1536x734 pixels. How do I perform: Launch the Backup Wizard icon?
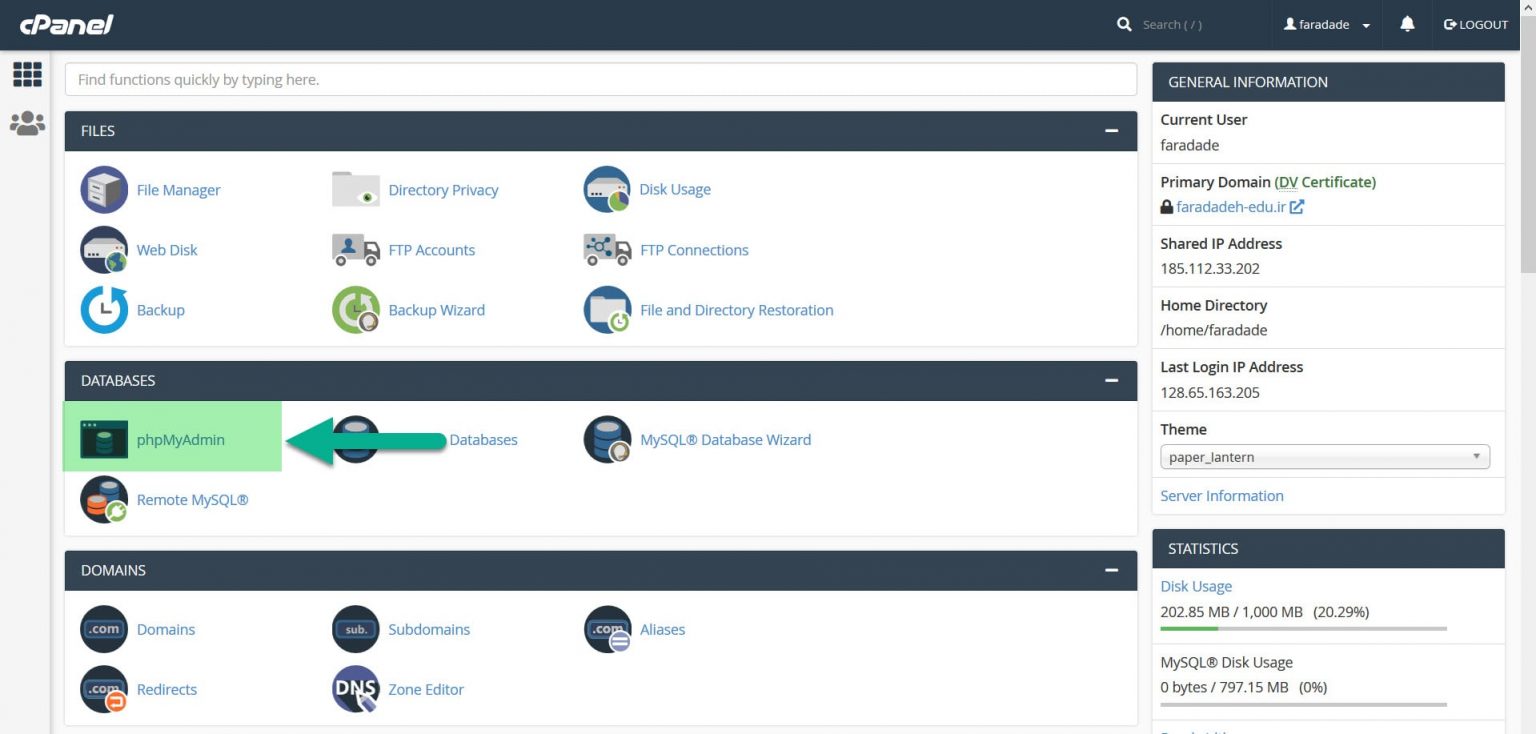pyautogui.click(x=356, y=310)
